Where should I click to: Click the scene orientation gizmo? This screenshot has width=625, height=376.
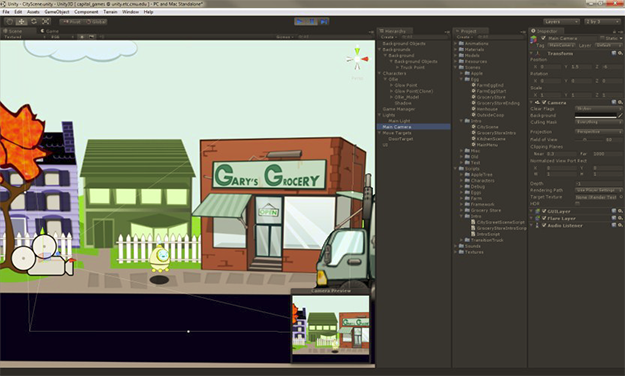pos(357,59)
